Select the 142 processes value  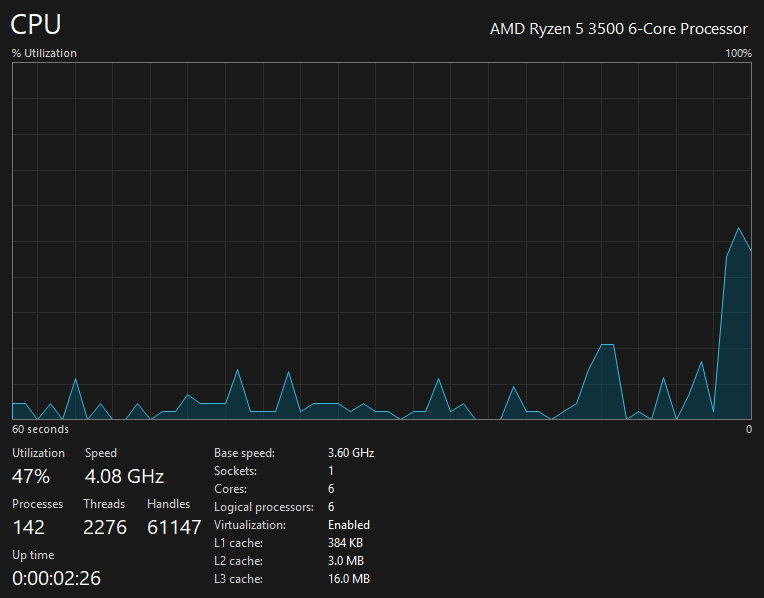[x=29, y=527]
